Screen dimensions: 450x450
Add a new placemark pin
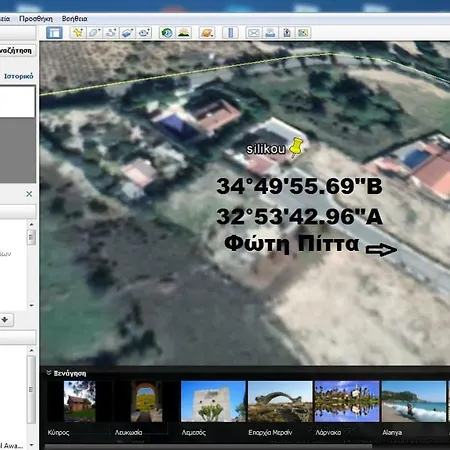(78, 33)
